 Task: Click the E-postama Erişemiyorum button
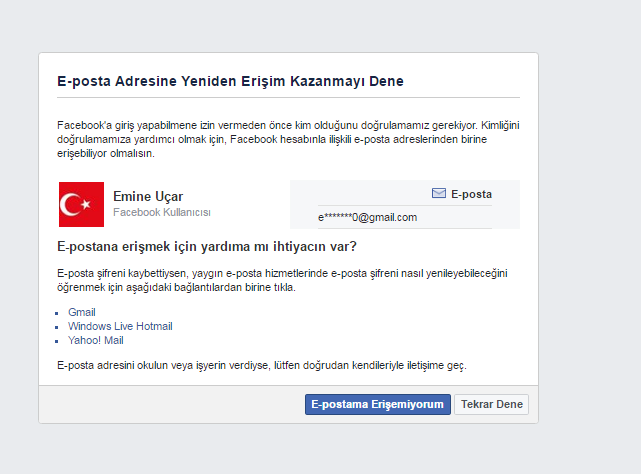(378, 404)
